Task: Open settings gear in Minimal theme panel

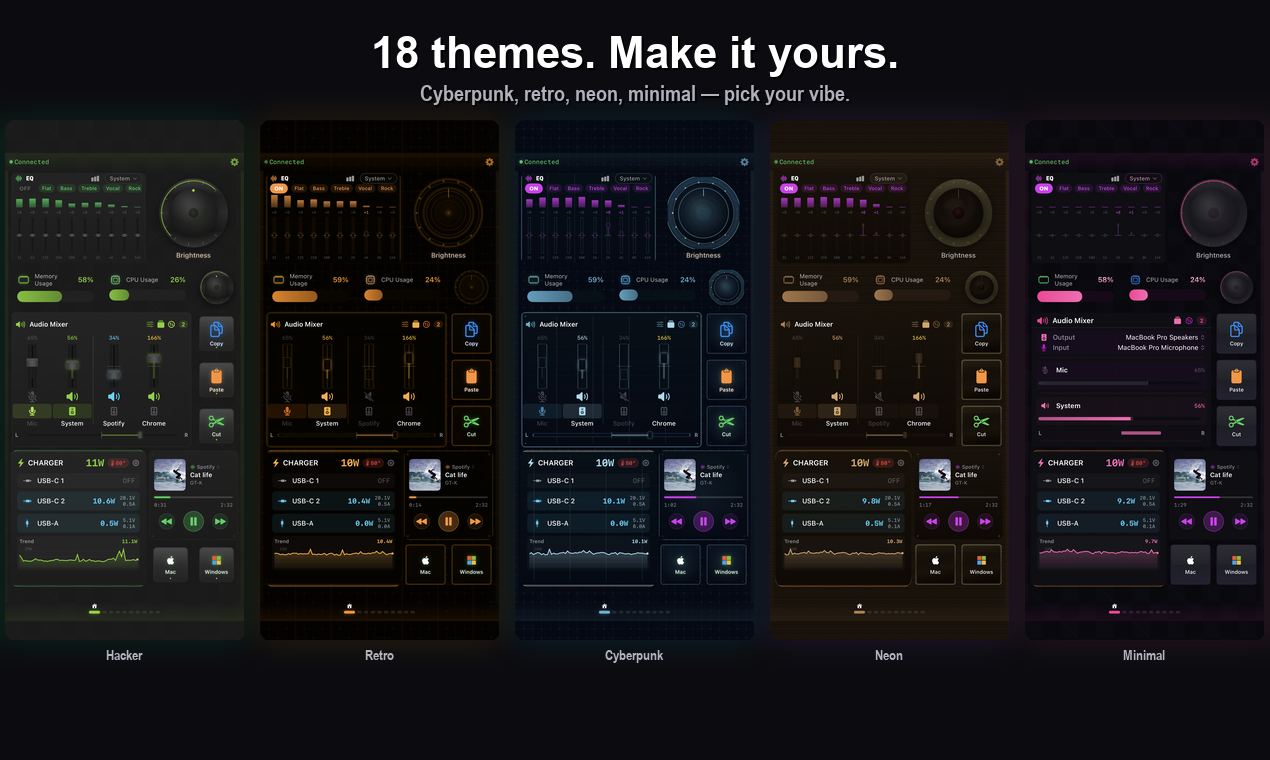Action: (1254, 162)
